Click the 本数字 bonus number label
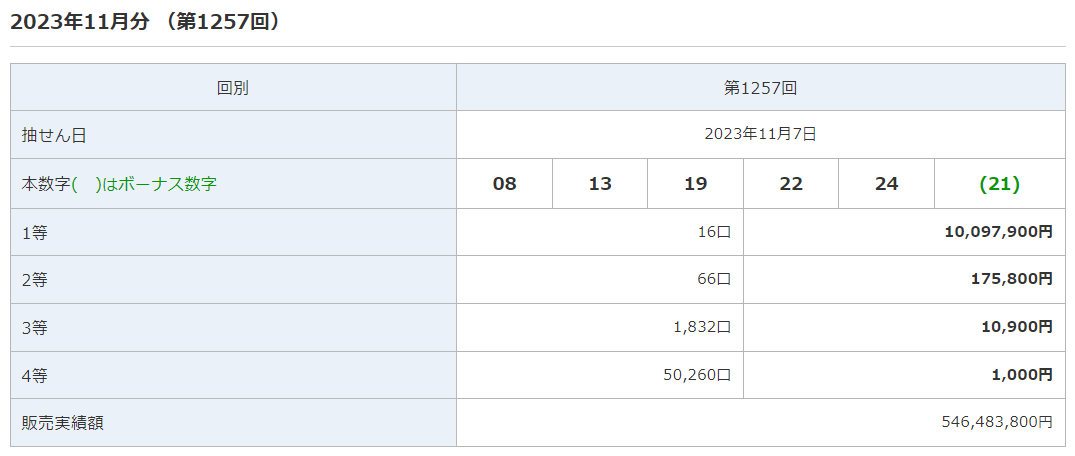 (x=119, y=184)
